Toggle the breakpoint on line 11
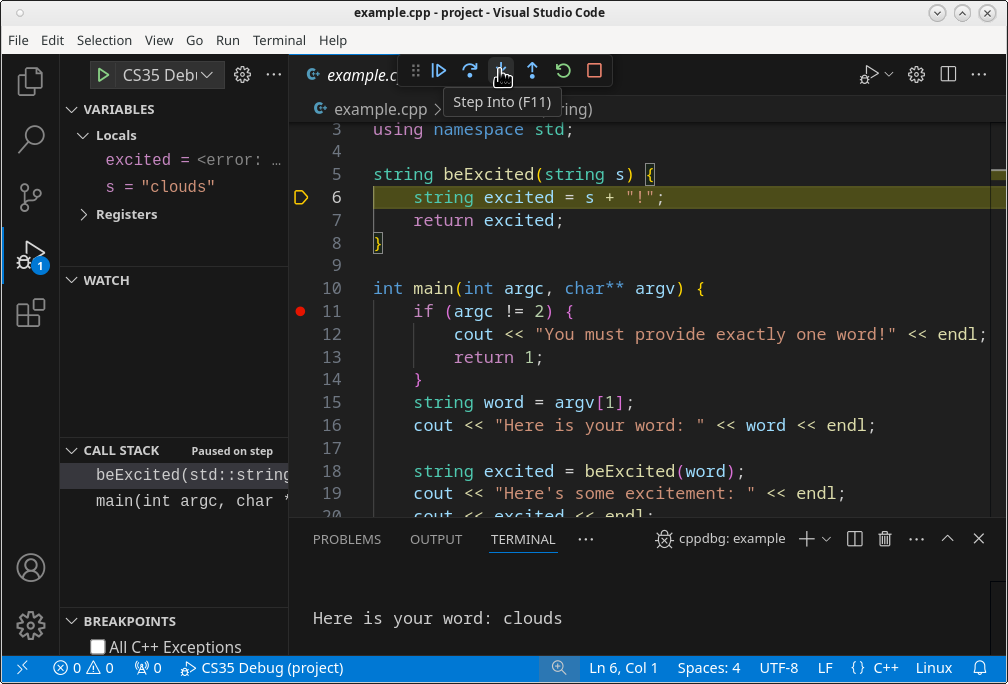Viewport: 1008px width, 684px height. pyautogui.click(x=300, y=312)
